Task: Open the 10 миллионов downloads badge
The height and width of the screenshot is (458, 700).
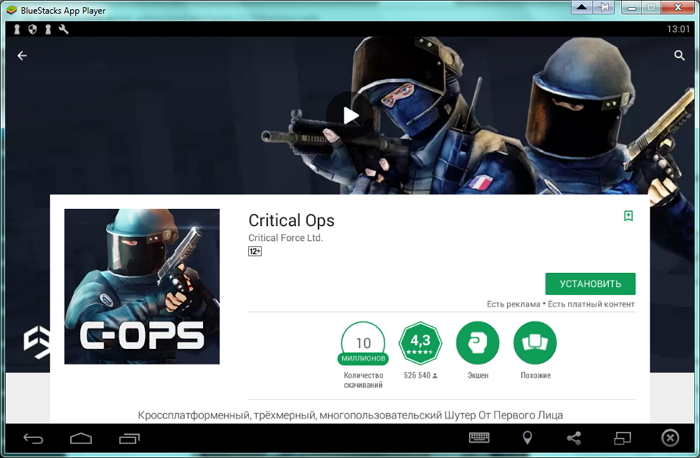Action: [x=363, y=343]
